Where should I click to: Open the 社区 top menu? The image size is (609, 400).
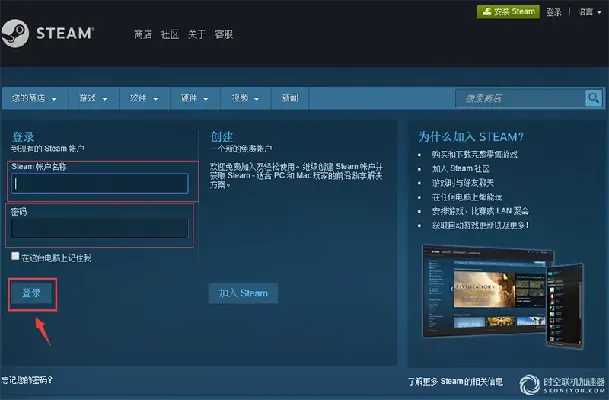(x=170, y=35)
